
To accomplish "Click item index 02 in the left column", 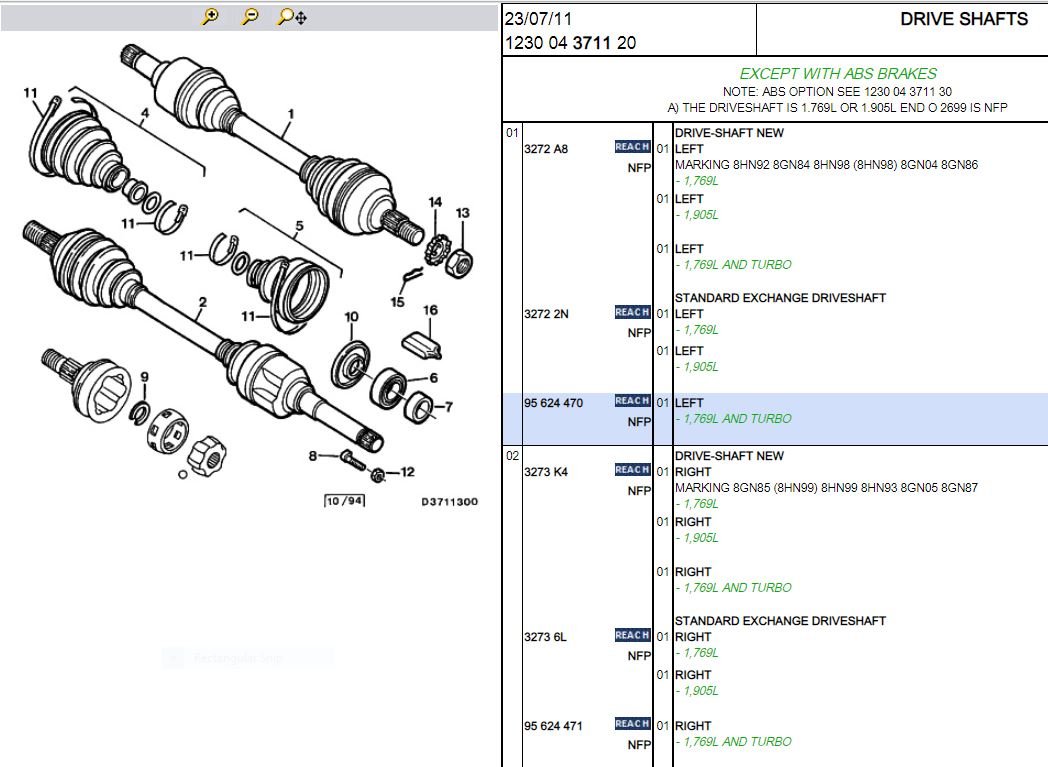I will coord(512,456).
